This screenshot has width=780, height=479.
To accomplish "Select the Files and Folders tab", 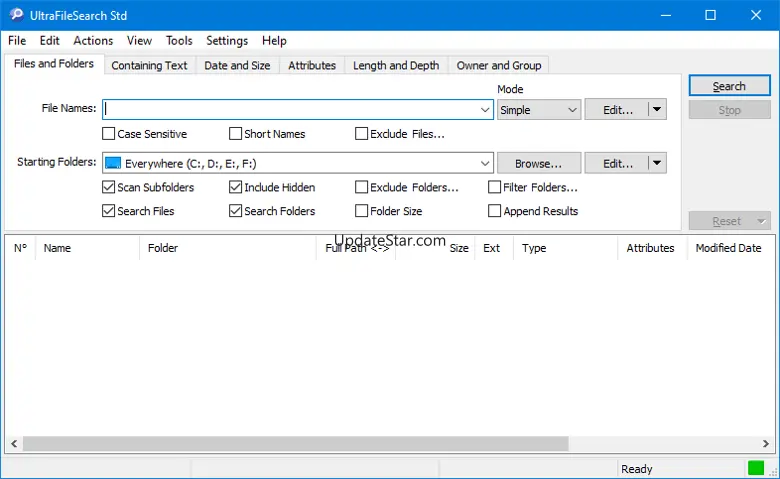I will pyautogui.click(x=54, y=64).
